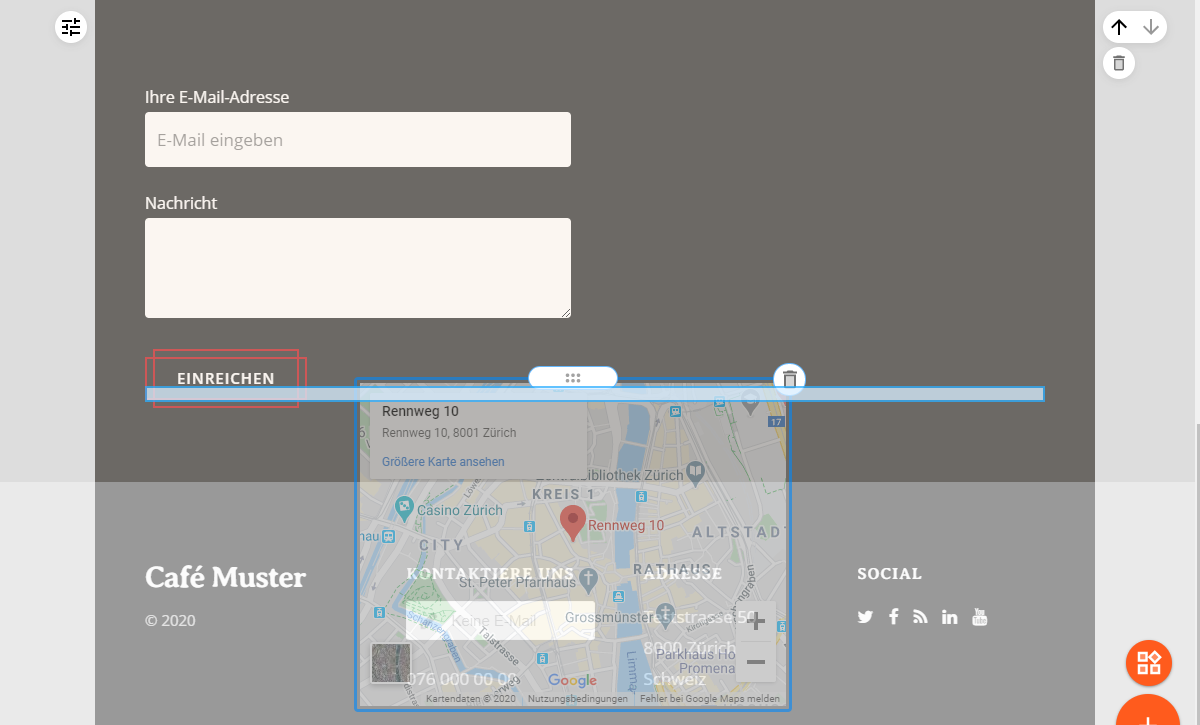Click the EINREICHEN submit button

226,378
